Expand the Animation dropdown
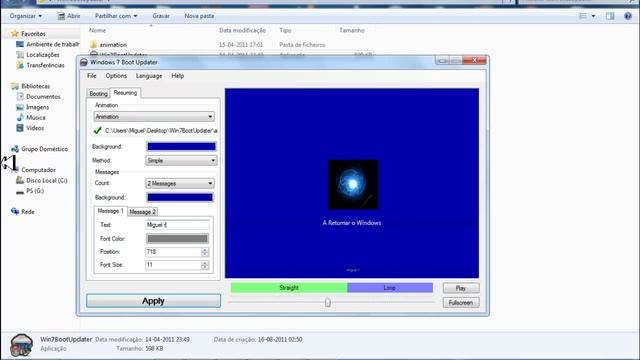This screenshot has width=640, height=360. 154,117
